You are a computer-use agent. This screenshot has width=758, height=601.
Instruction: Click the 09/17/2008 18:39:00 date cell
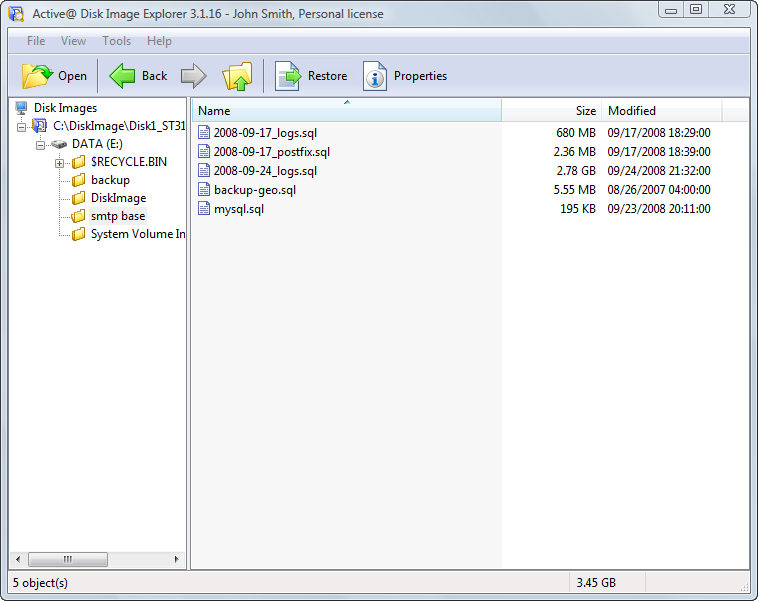tap(659, 152)
